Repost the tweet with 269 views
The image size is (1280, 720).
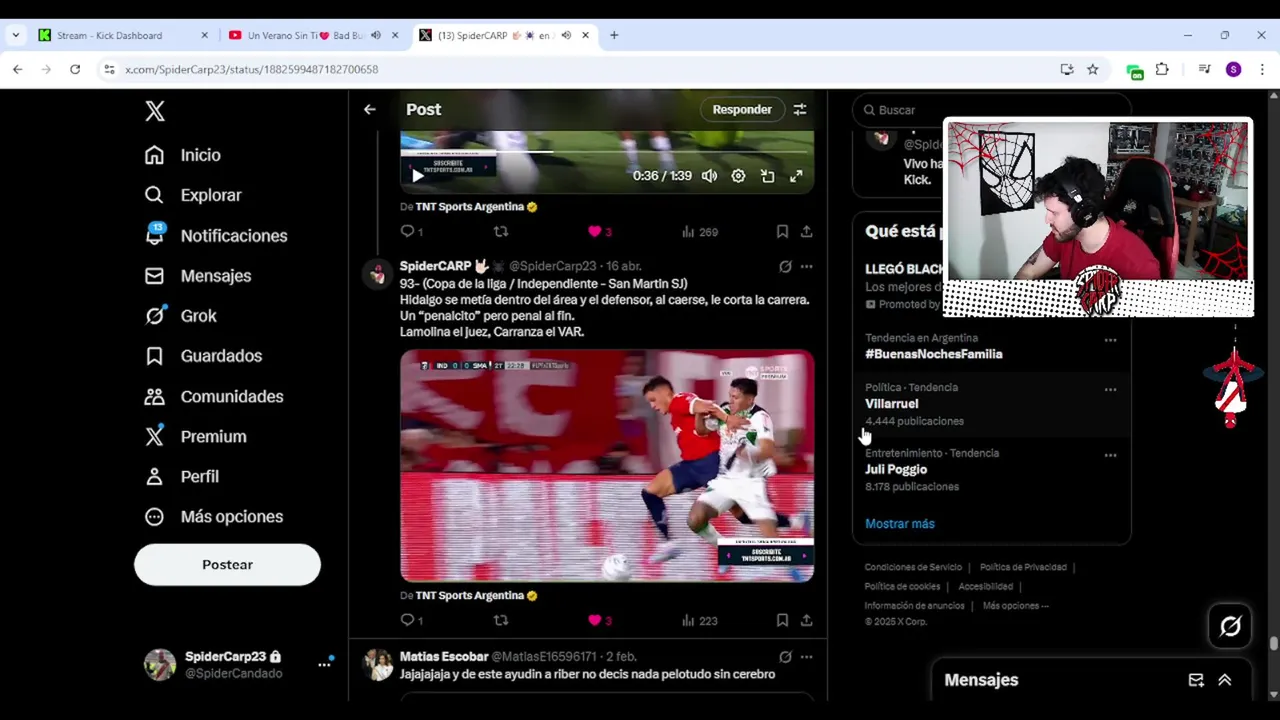point(501,231)
